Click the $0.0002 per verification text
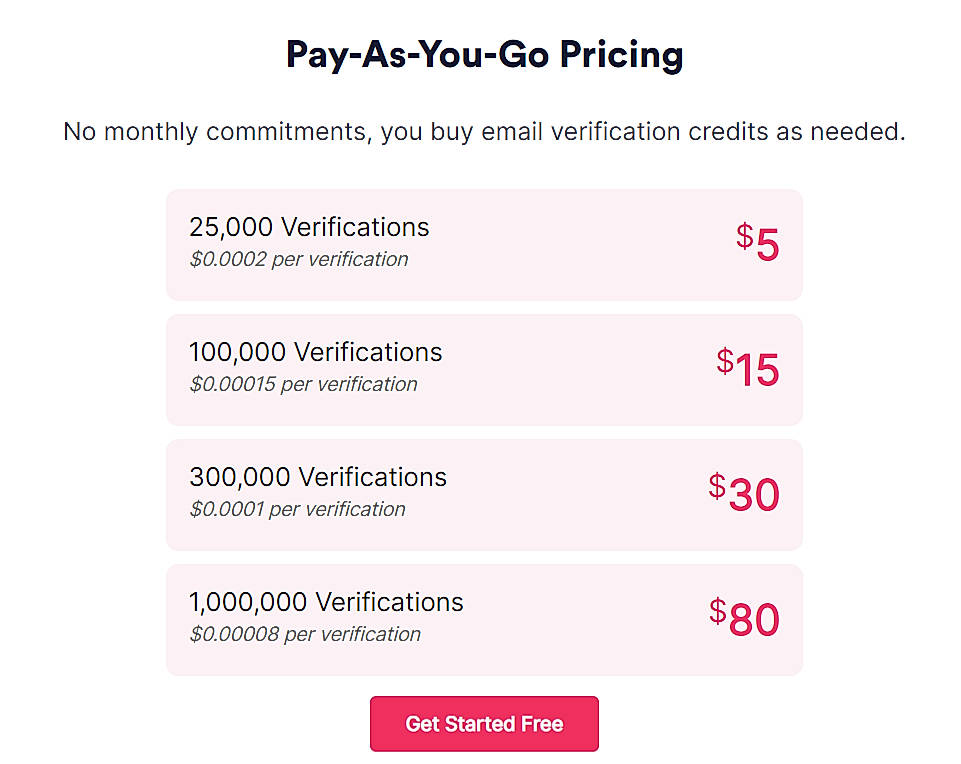The width and height of the screenshot is (961, 764). point(298,259)
